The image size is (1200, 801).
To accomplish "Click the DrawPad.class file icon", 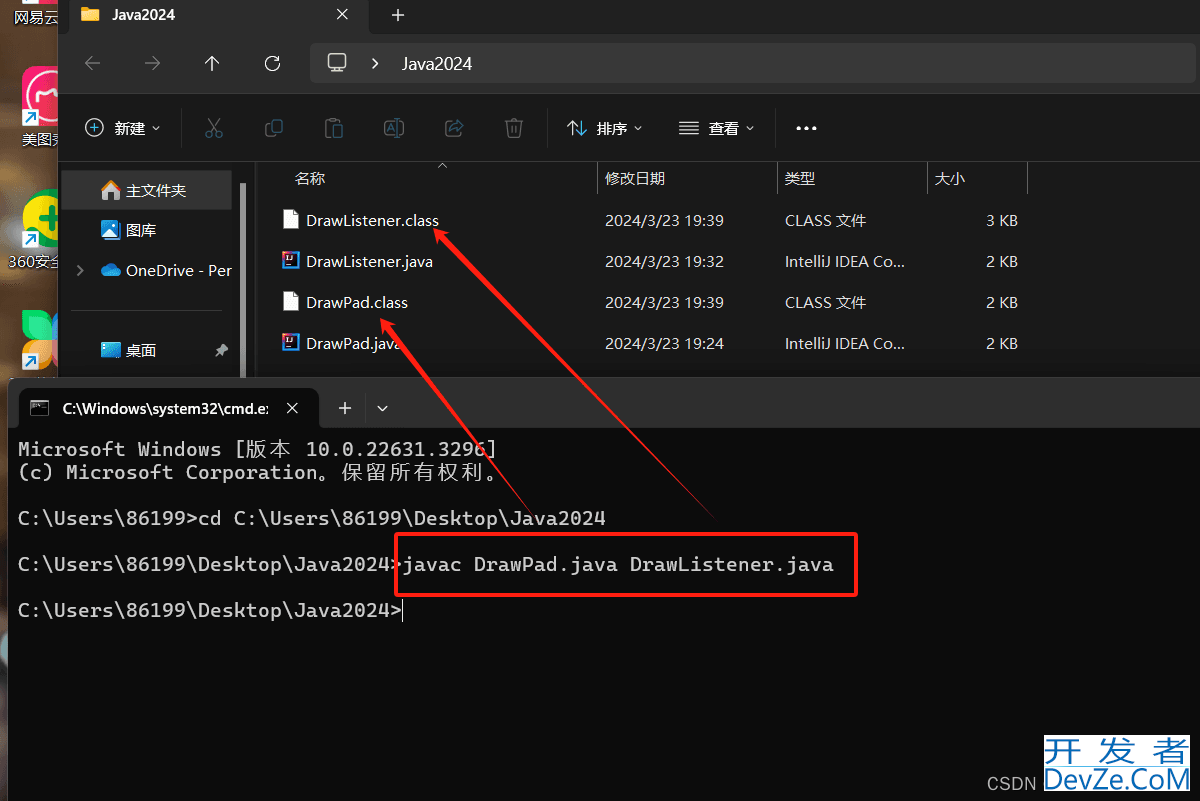I will [x=291, y=302].
